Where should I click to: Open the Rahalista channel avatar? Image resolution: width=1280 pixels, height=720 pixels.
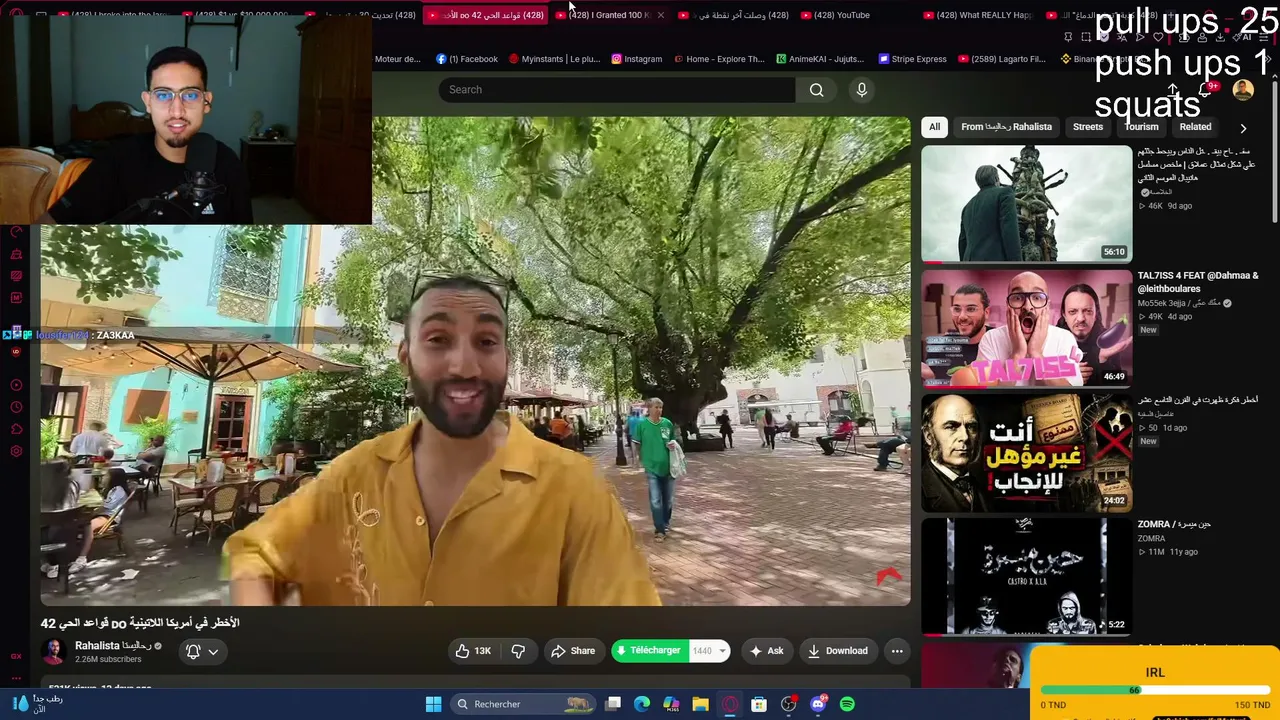54,652
